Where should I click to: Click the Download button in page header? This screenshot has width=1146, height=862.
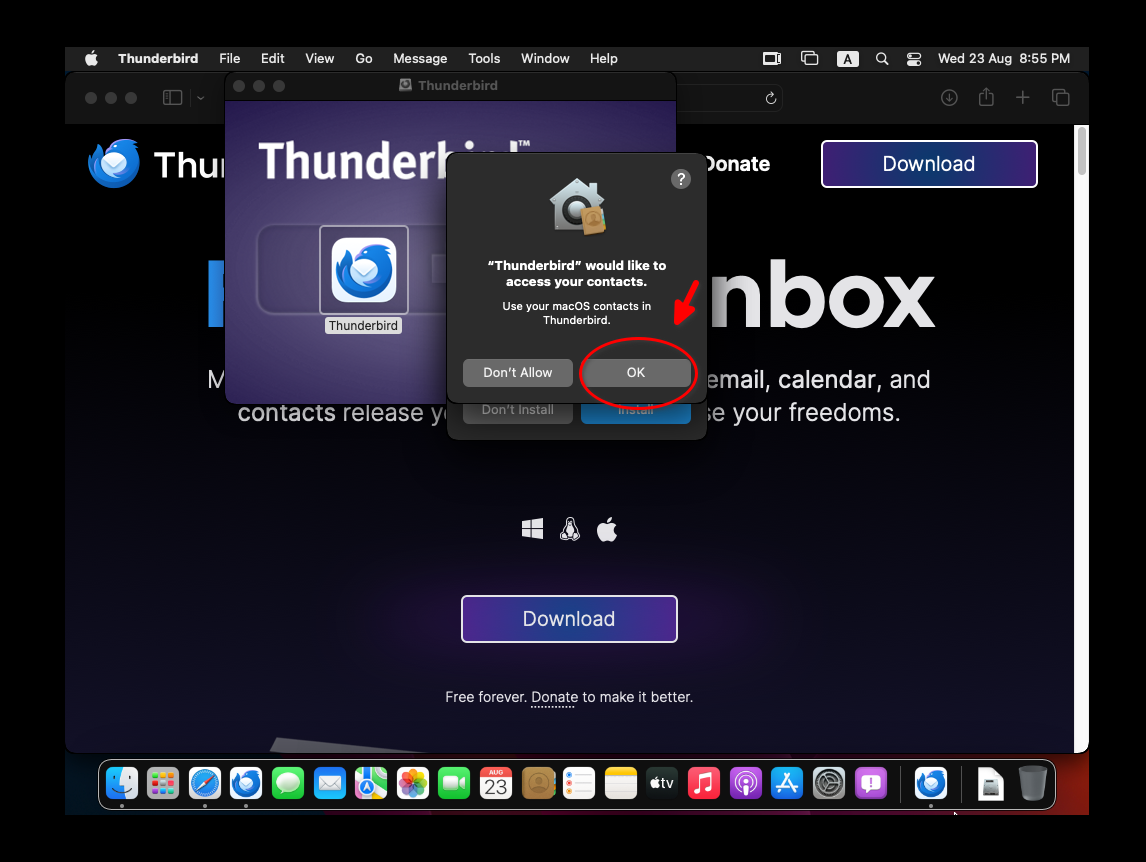[x=929, y=164]
